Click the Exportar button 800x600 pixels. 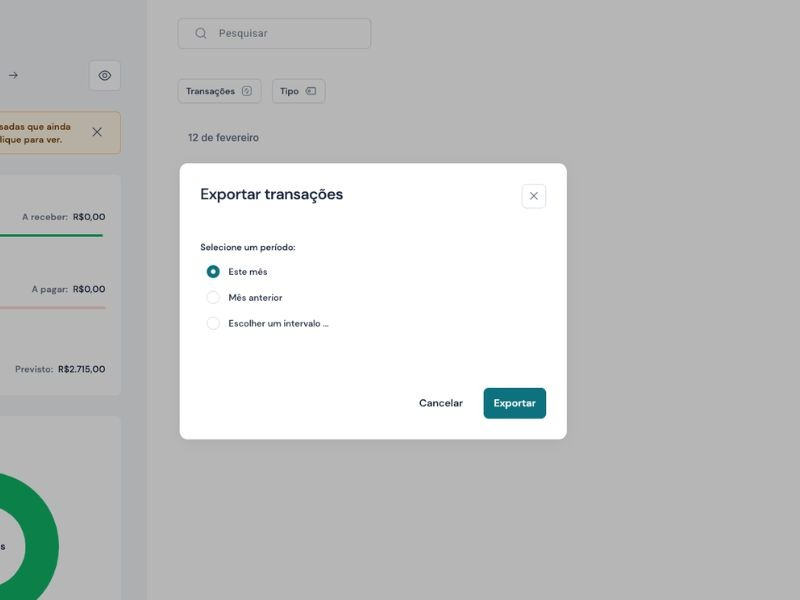[x=514, y=403]
